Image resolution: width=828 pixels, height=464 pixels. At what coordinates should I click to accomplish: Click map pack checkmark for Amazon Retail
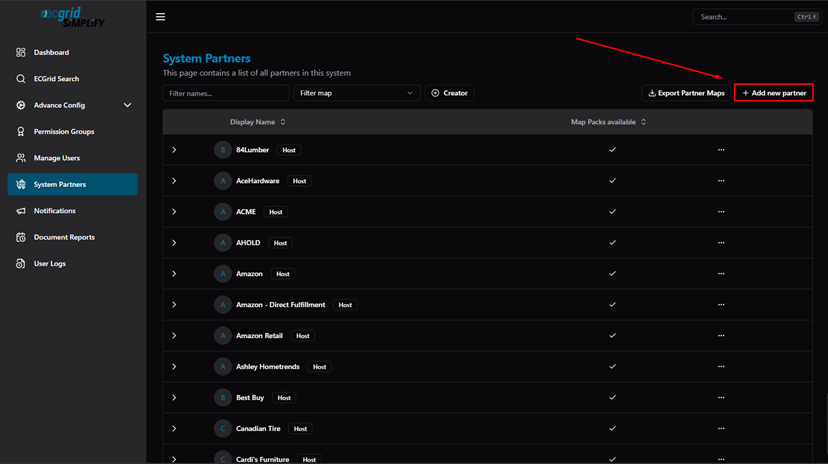pos(613,336)
